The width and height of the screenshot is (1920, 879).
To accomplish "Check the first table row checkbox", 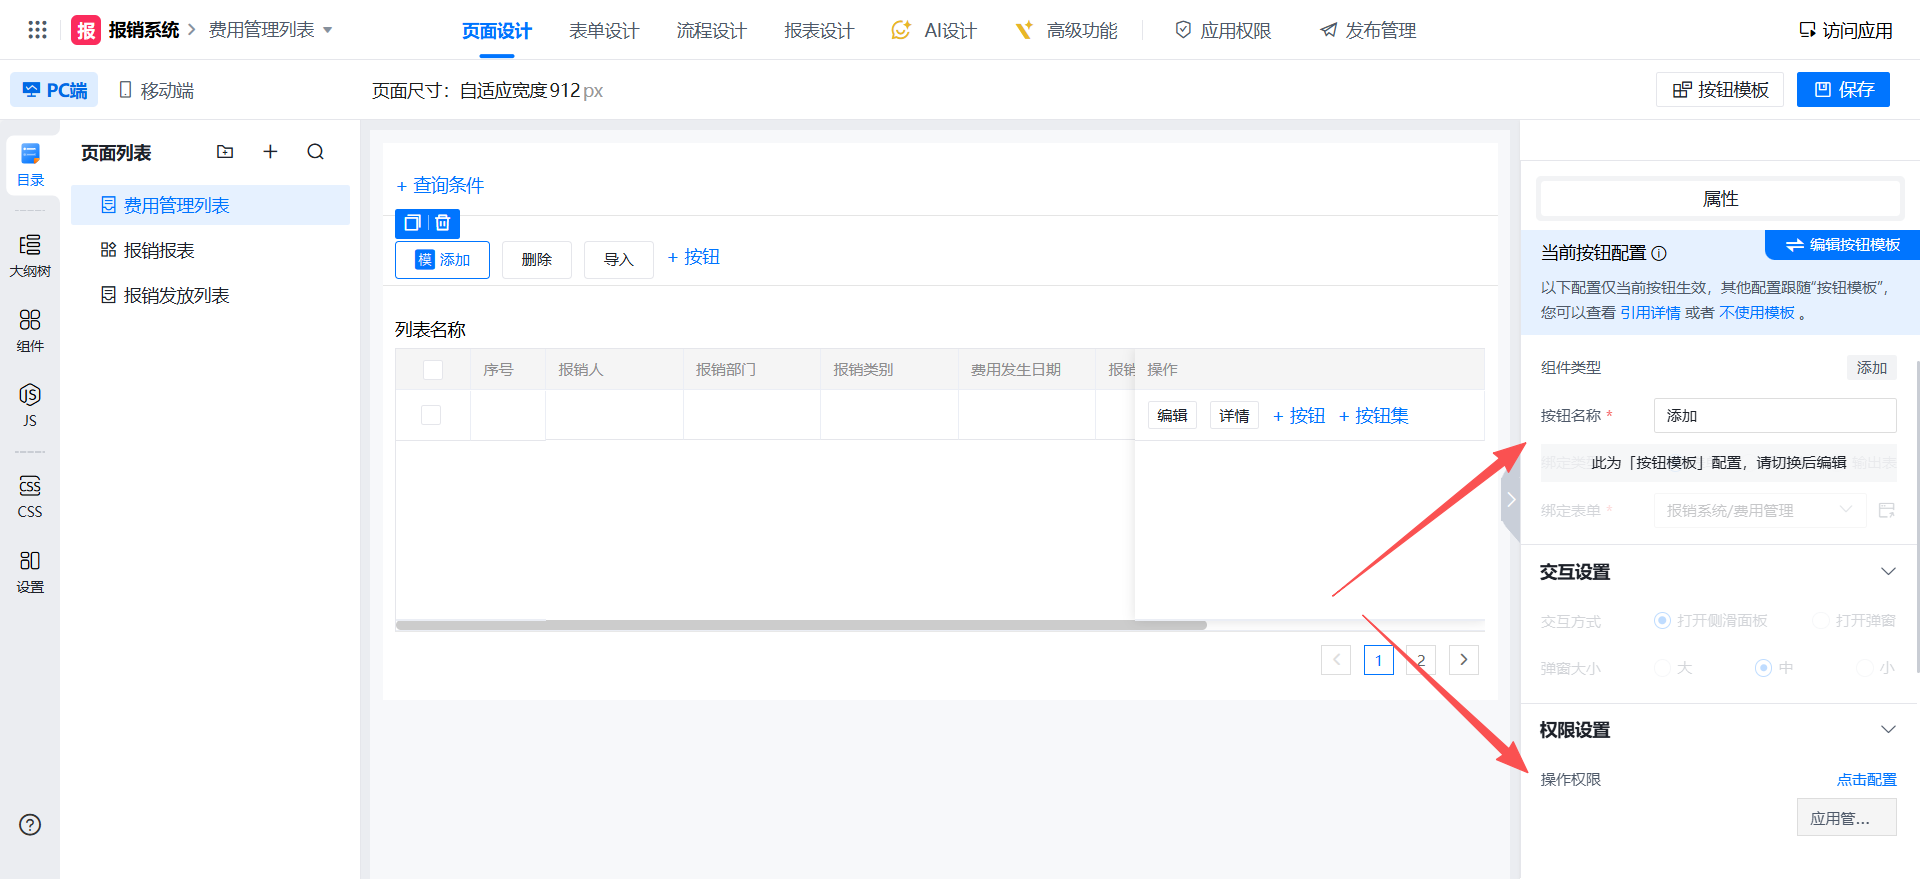I will (431, 415).
